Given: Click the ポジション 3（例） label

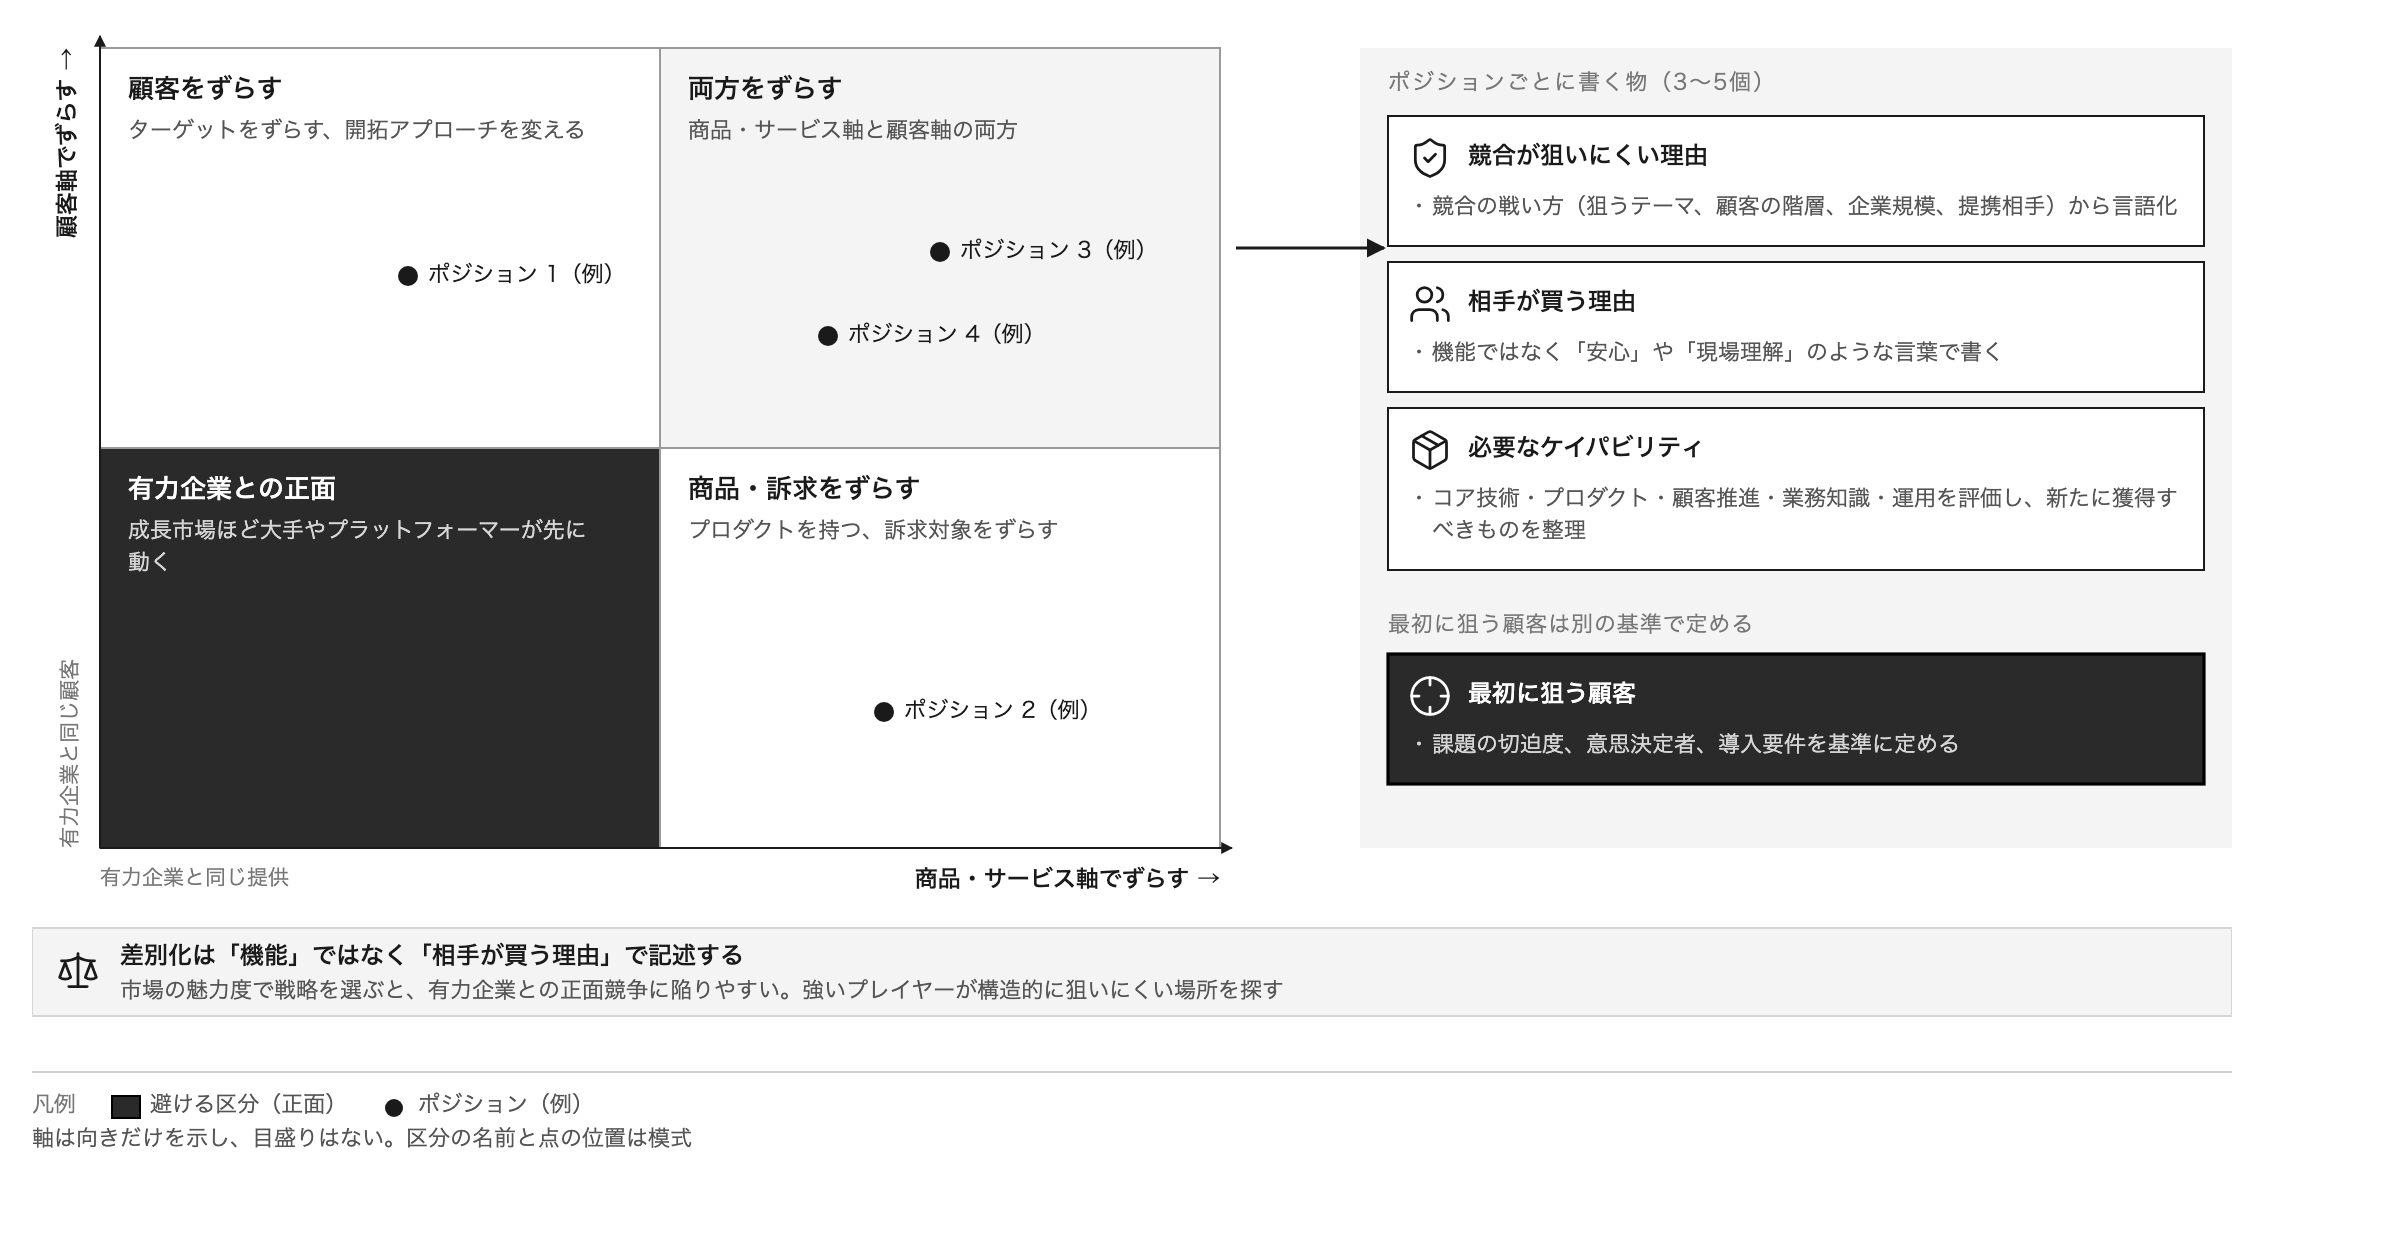Looking at the screenshot, I should point(1053,250).
